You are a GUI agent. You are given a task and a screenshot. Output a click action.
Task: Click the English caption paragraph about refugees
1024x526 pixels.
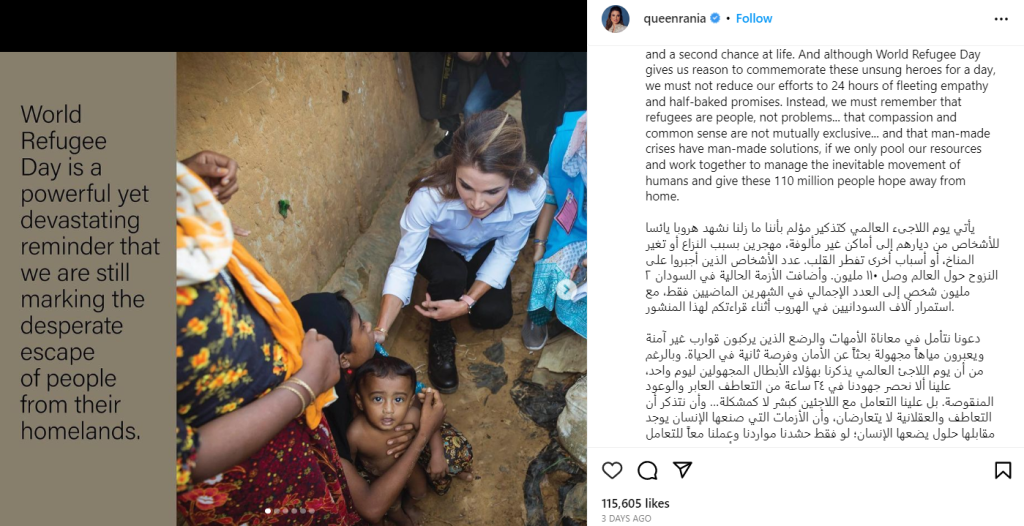818,125
